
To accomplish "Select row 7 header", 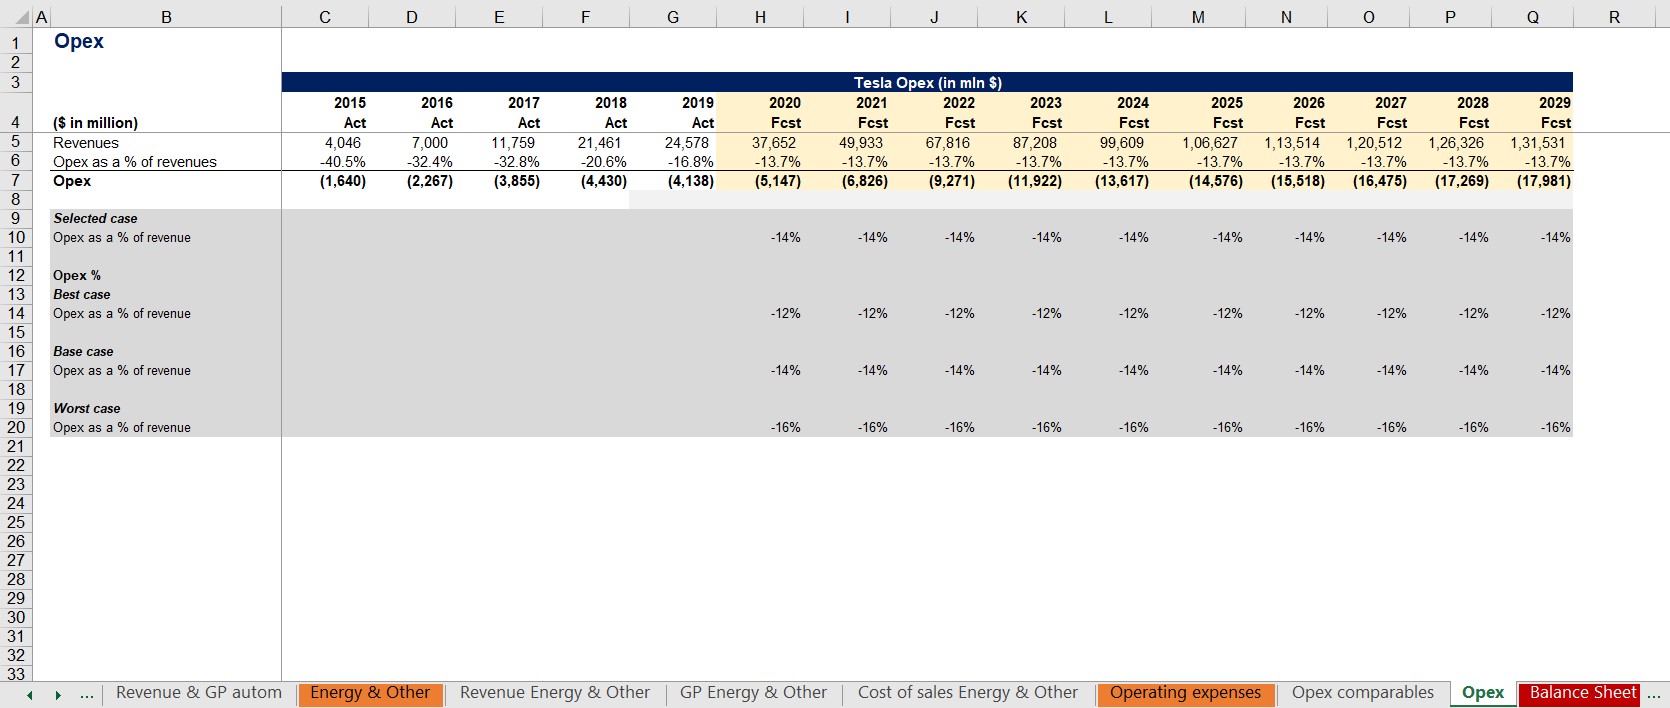I will click(x=16, y=181).
